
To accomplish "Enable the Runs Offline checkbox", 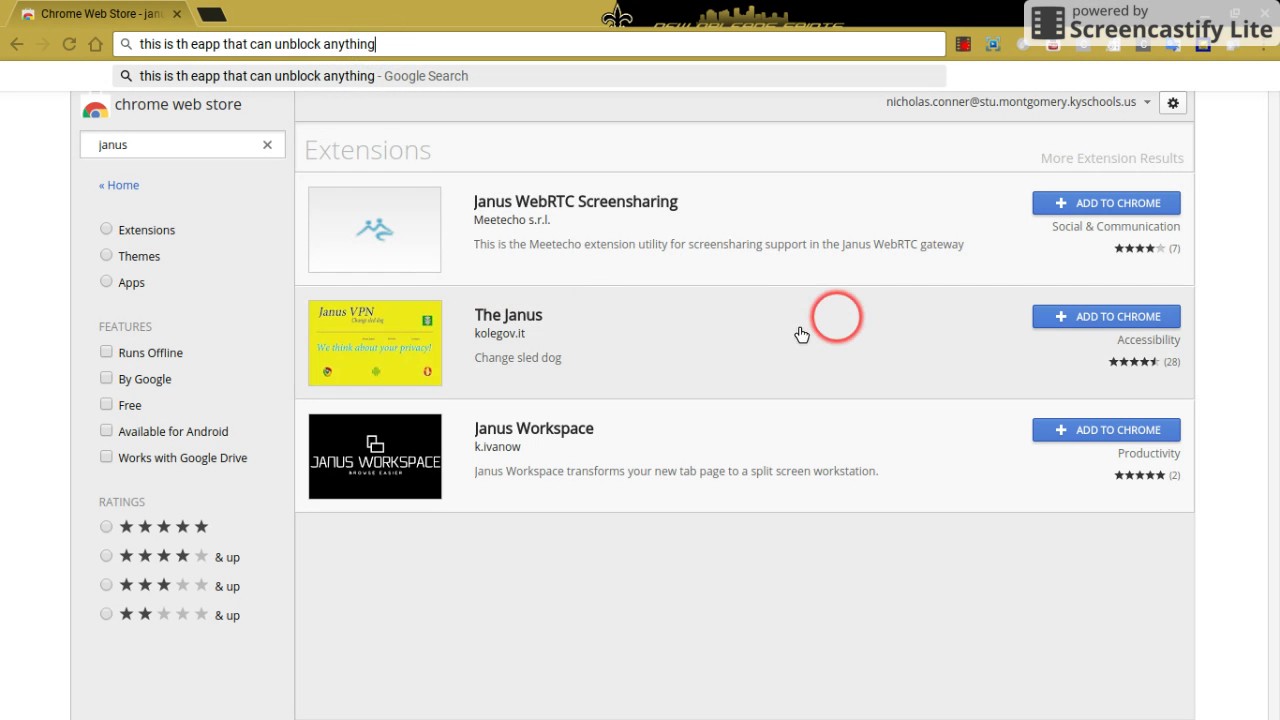I will 106,352.
